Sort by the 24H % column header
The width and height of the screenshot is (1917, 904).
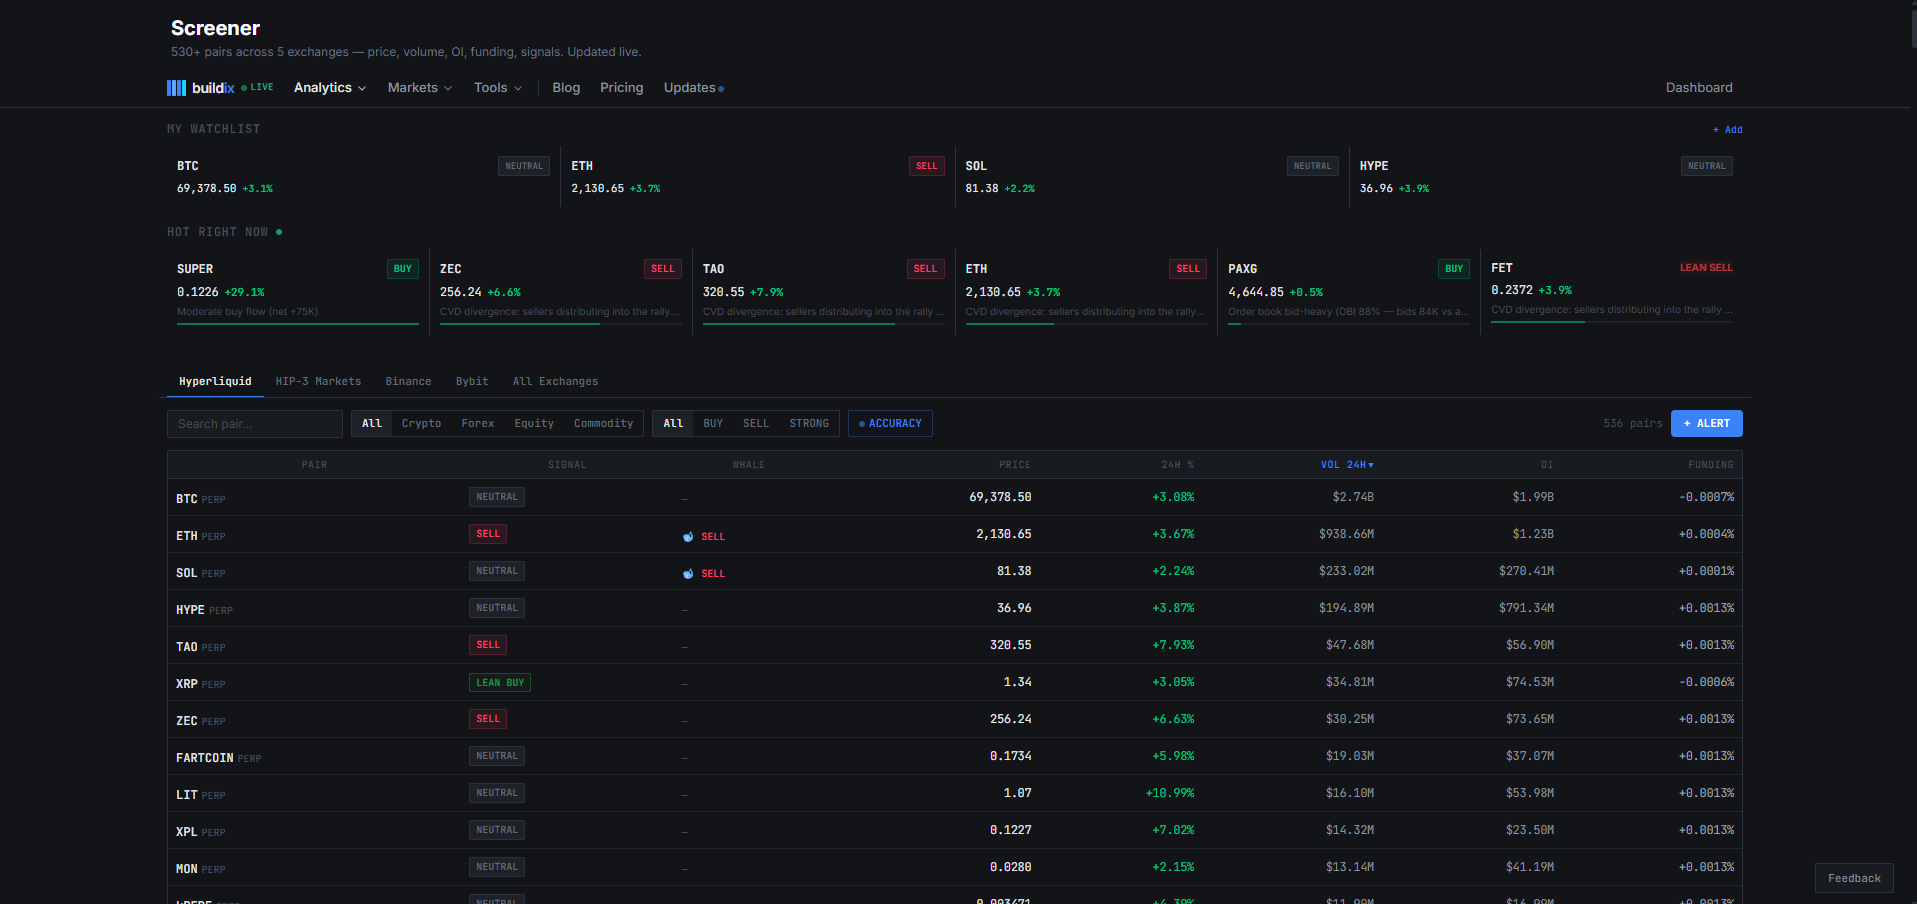point(1177,465)
